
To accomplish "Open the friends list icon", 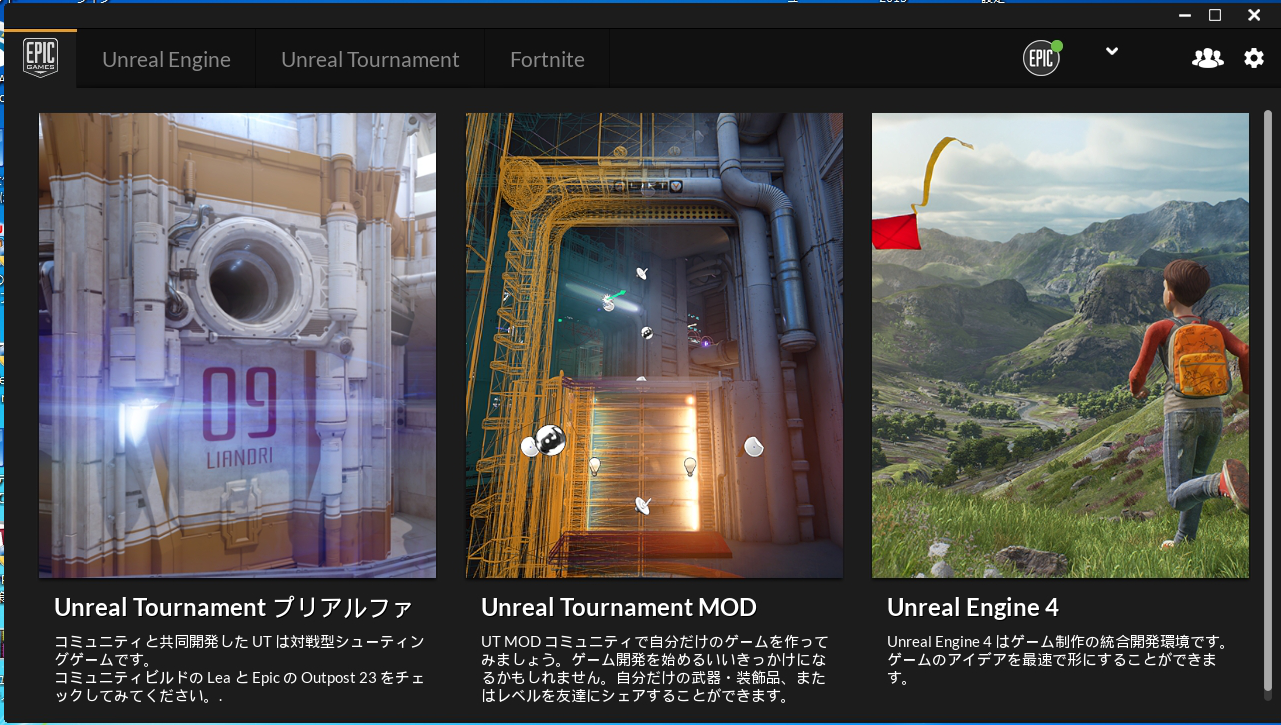I will pyautogui.click(x=1207, y=59).
